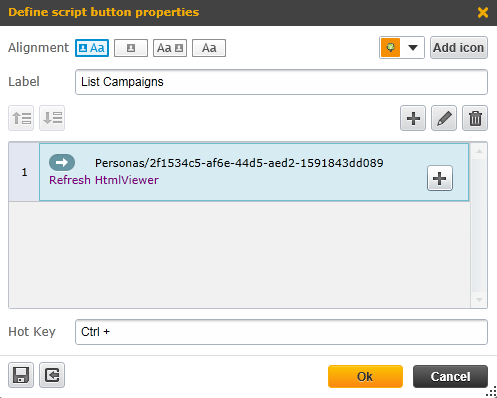Click into the Hot Key field

tap(281, 332)
